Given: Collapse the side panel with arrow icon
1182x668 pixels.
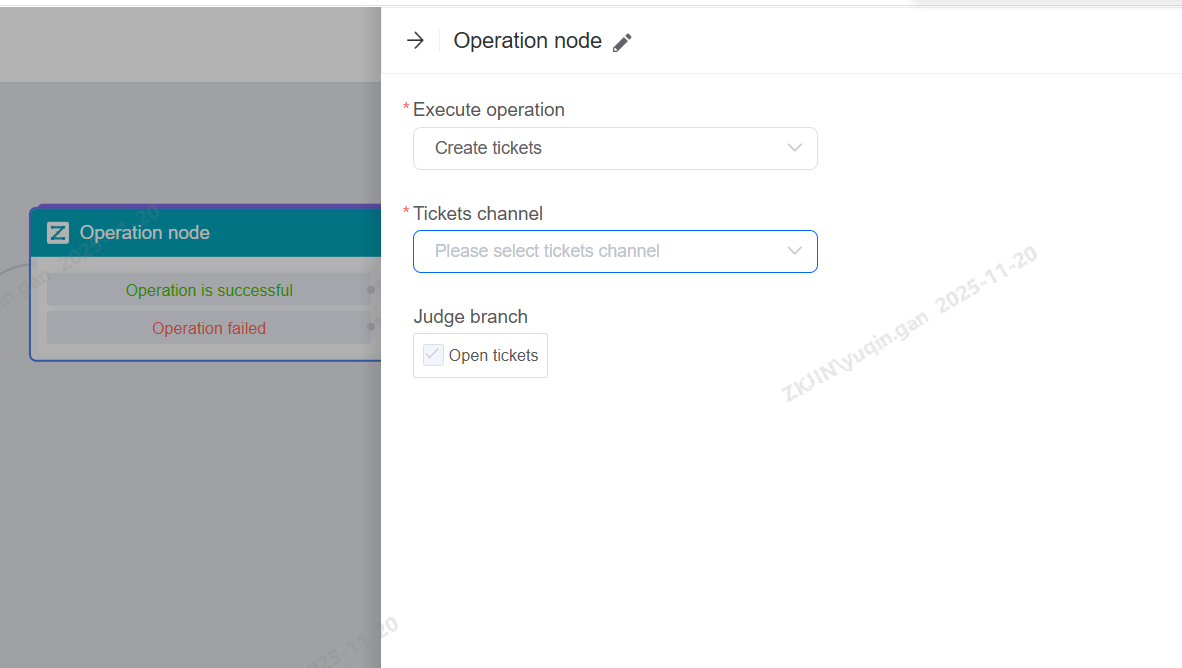Looking at the screenshot, I should pyautogui.click(x=415, y=41).
